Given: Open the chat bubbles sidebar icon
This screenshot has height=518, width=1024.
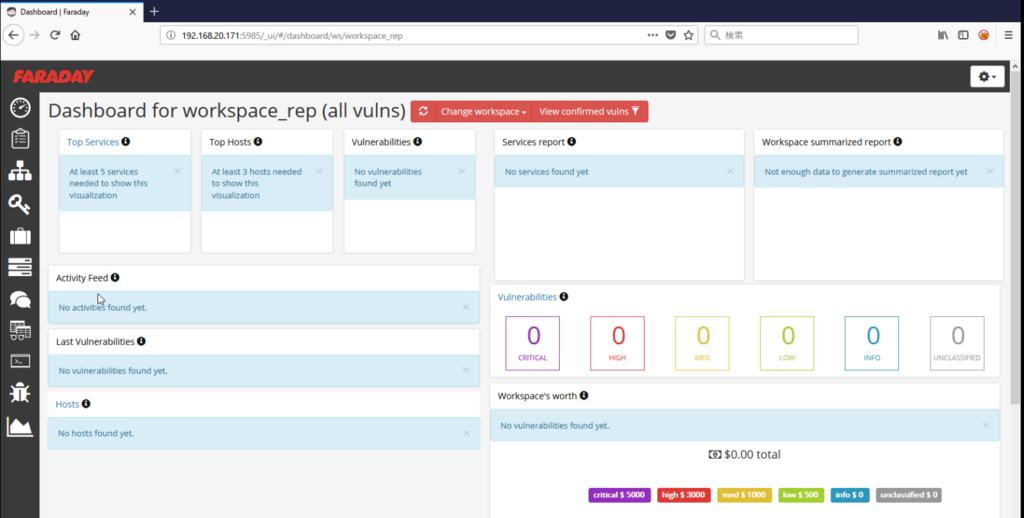Looking at the screenshot, I should 20,299.
